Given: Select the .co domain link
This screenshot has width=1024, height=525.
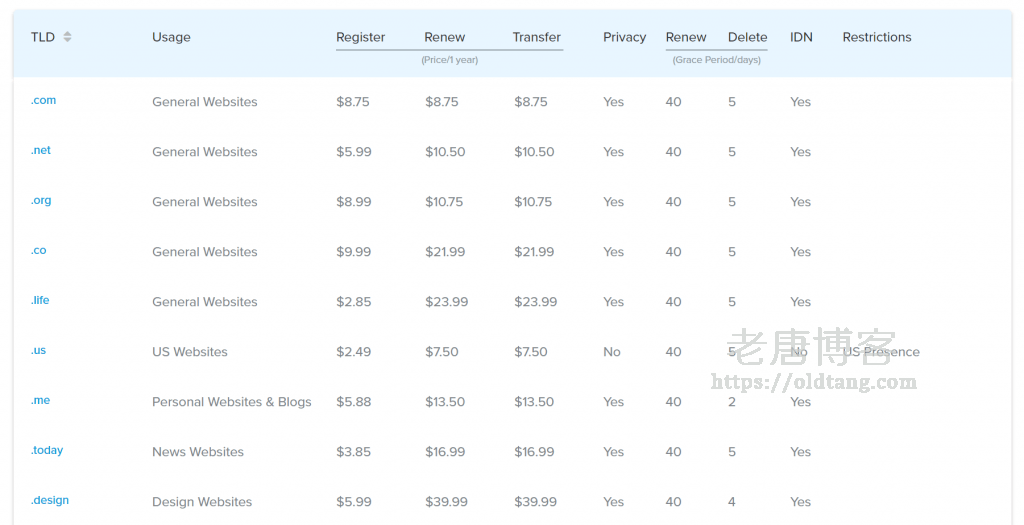Looking at the screenshot, I should 39,251.
